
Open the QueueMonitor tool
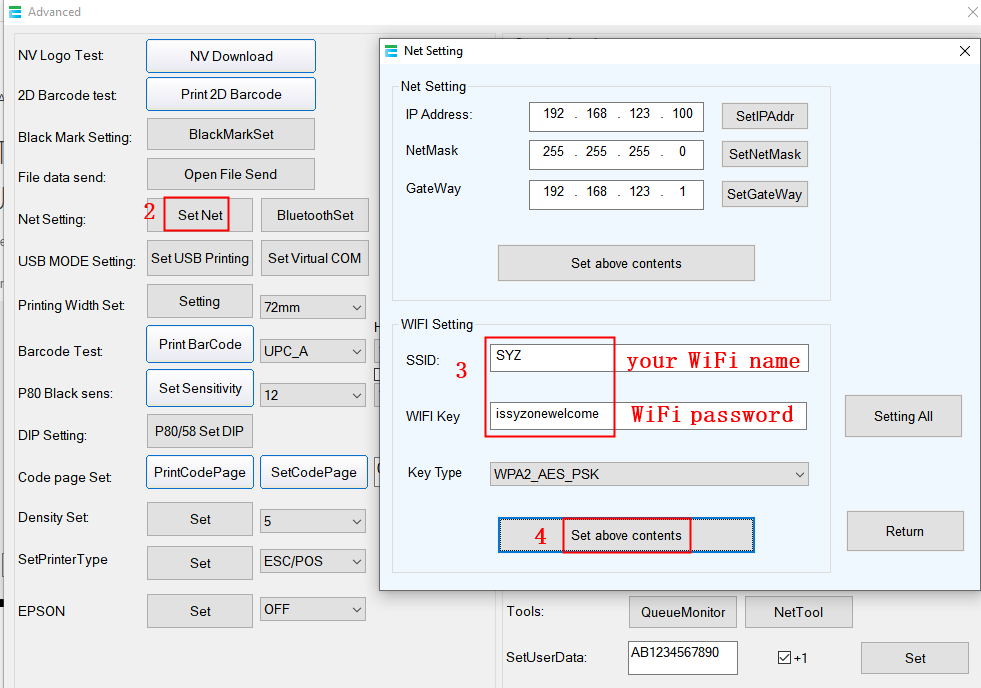683,611
